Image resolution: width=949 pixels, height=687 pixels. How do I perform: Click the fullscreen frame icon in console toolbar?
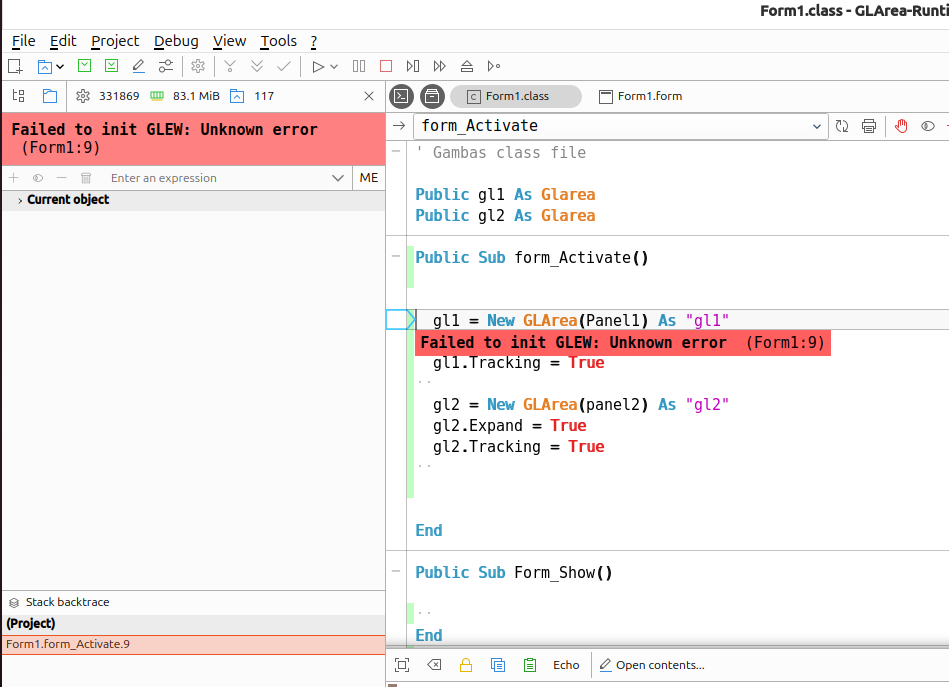[402, 665]
